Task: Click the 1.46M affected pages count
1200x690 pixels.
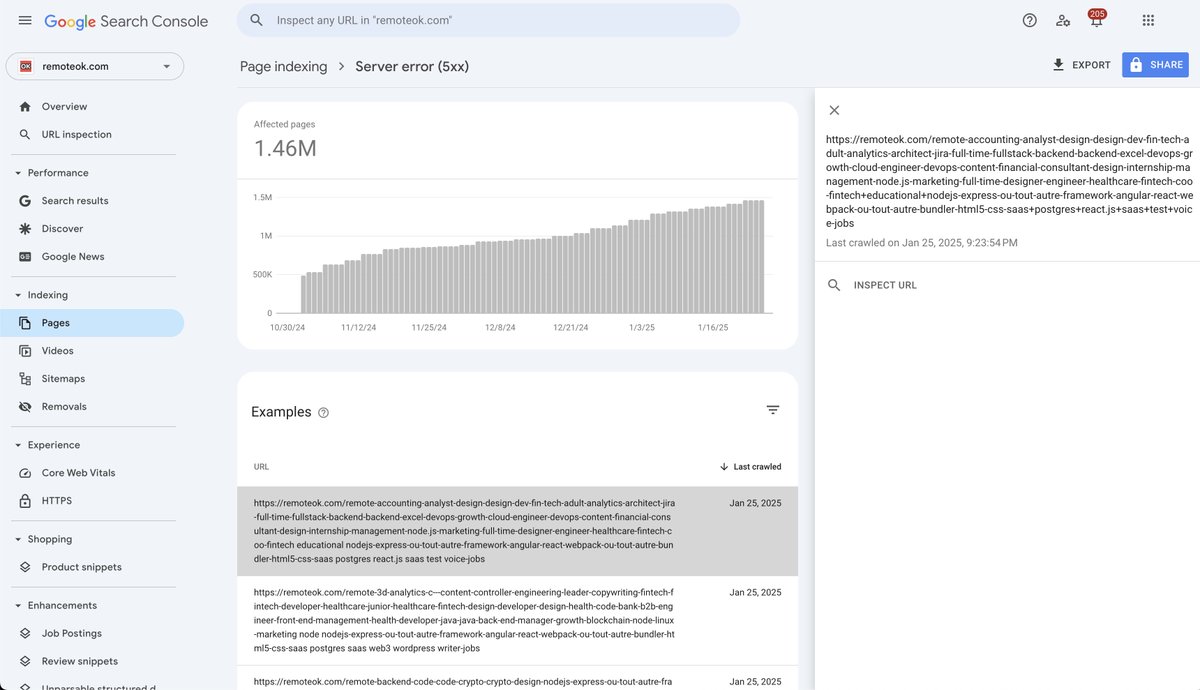Action: [x=285, y=149]
